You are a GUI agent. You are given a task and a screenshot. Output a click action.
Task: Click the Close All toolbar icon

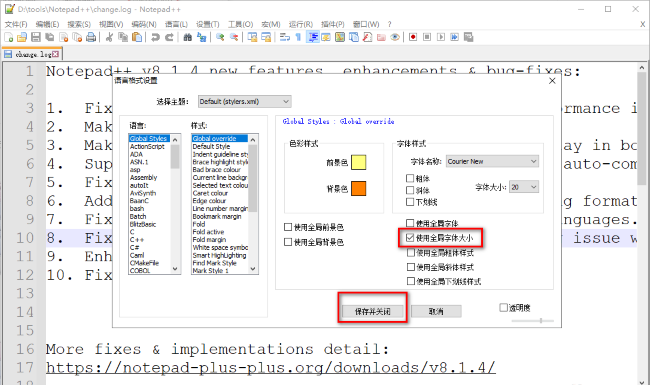77,37
